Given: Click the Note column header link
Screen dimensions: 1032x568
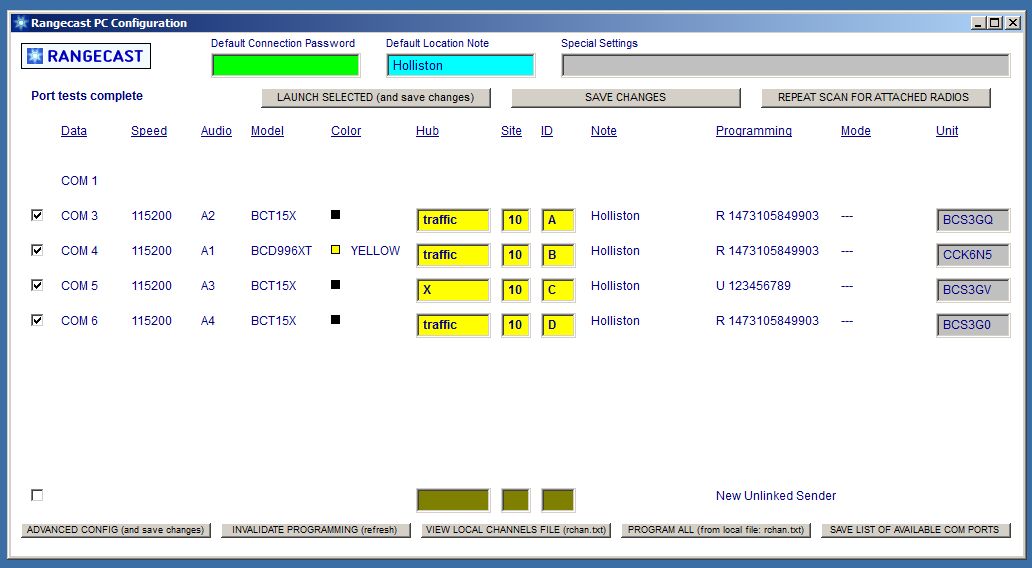Looking at the screenshot, I should [x=604, y=131].
